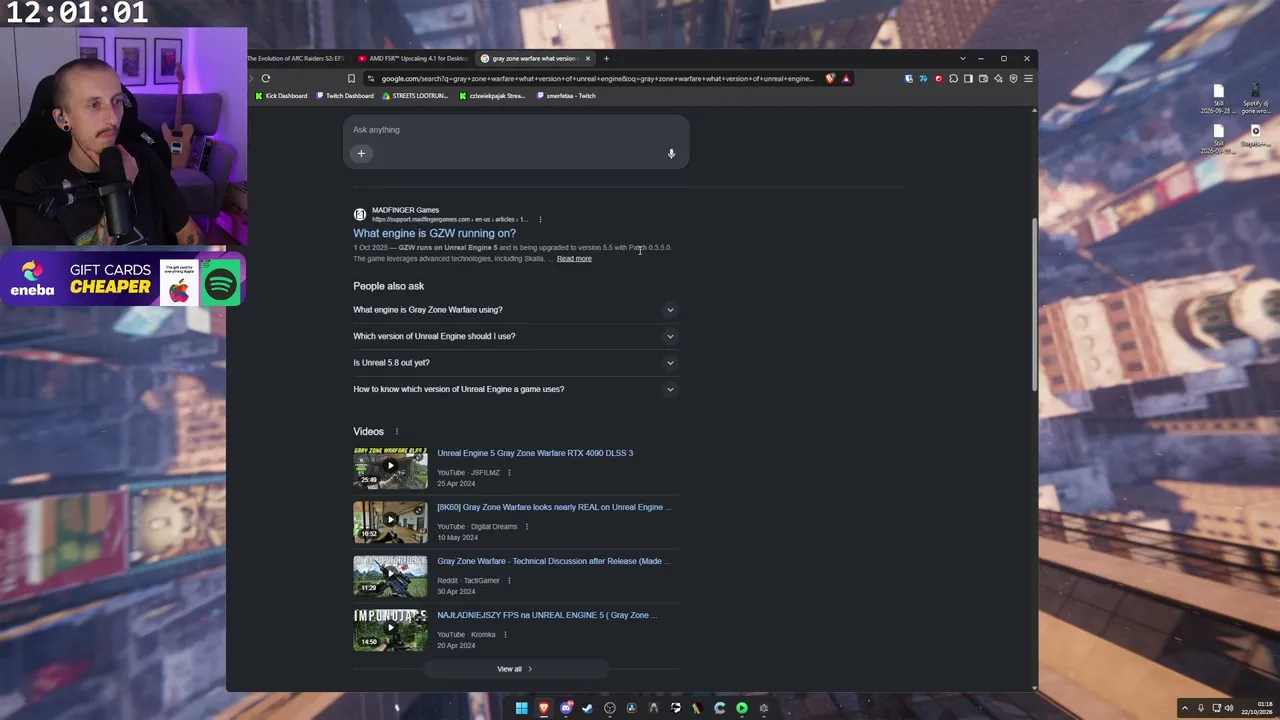This screenshot has width=1280, height=720.
Task: Reload the page with the refresh icon
Action: pyautogui.click(x=266, y=78)
